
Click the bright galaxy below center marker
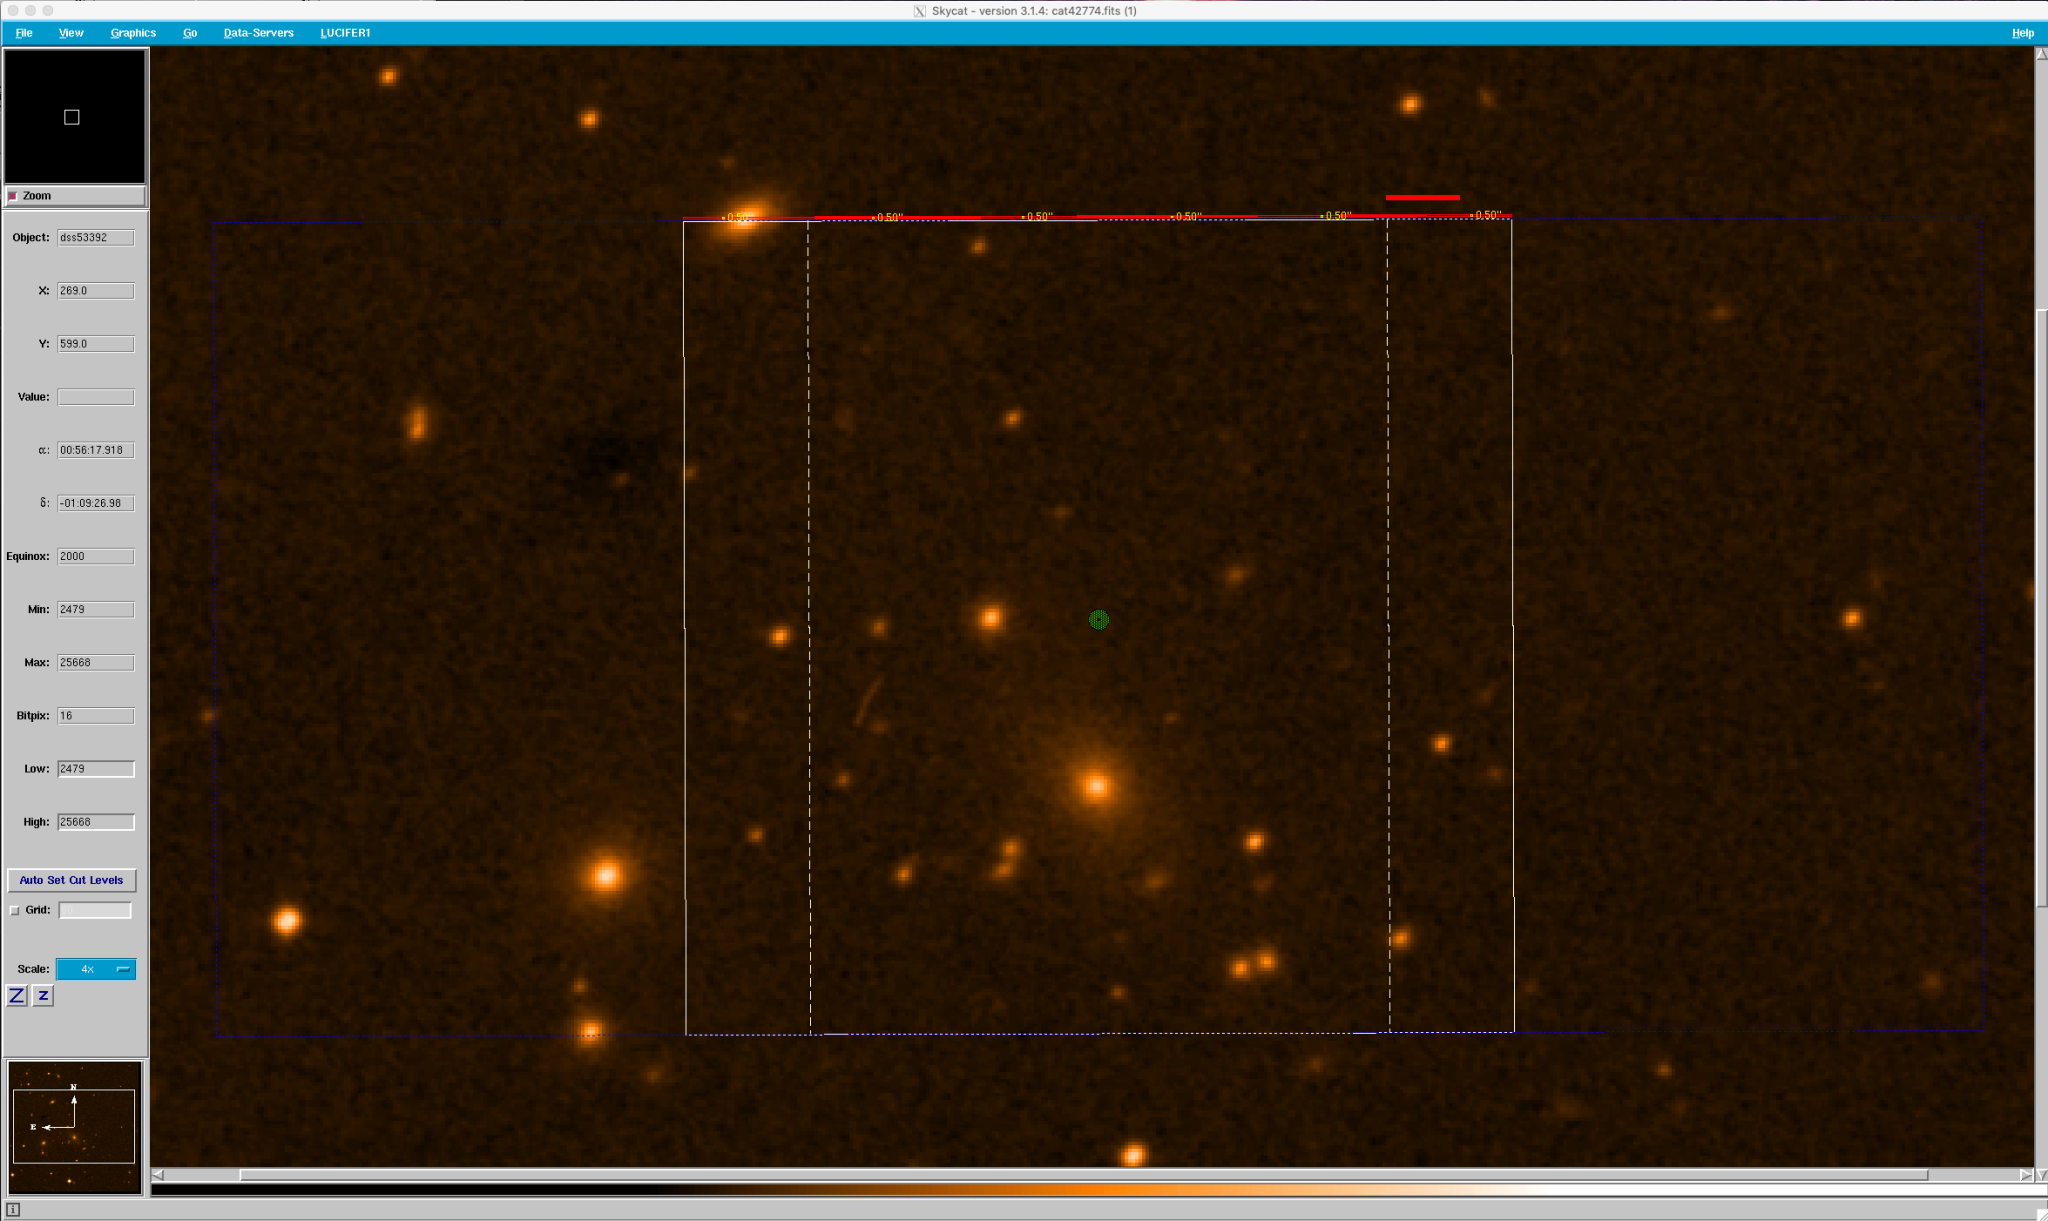point(1096,786)
